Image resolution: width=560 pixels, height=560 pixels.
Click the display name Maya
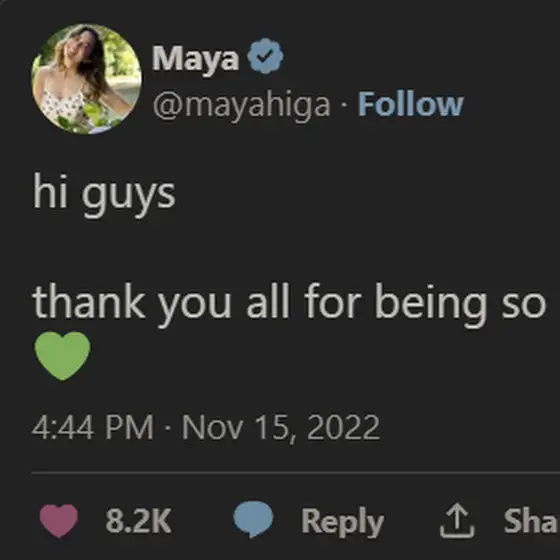195,60
